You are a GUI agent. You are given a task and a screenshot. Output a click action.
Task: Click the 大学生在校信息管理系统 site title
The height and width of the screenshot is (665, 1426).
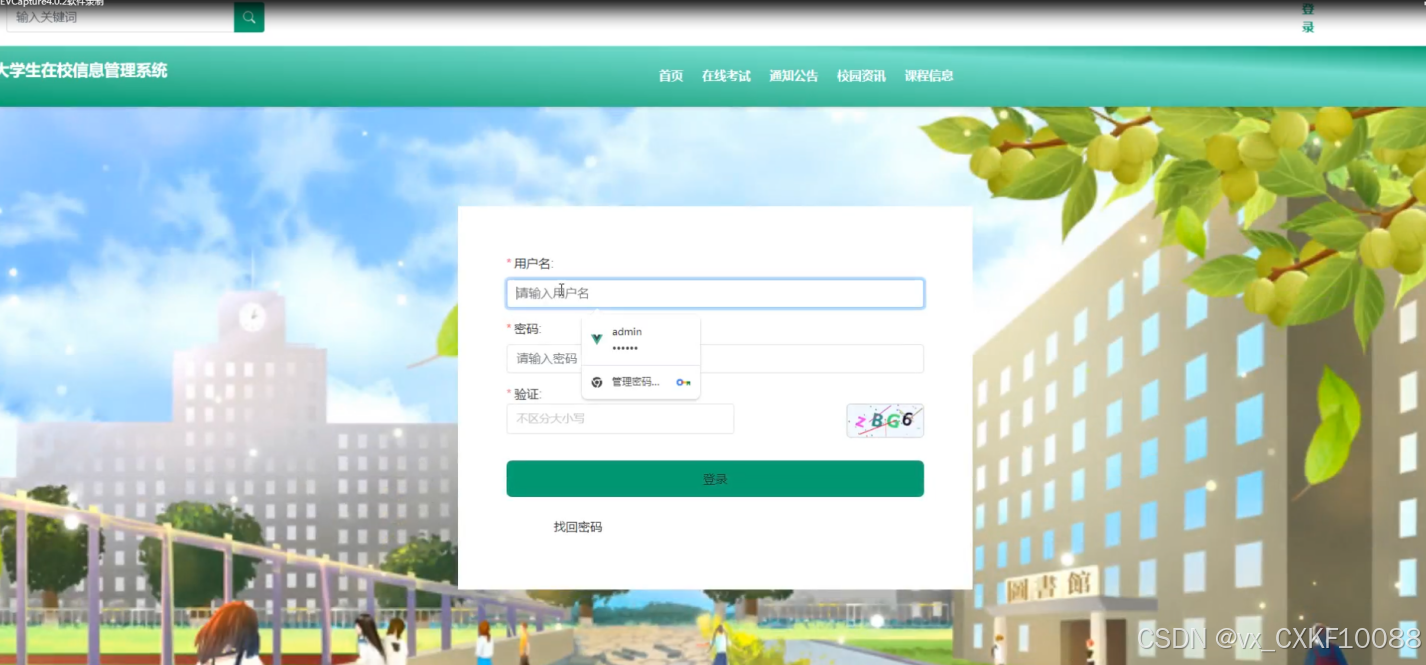click(x=83, y=71)
